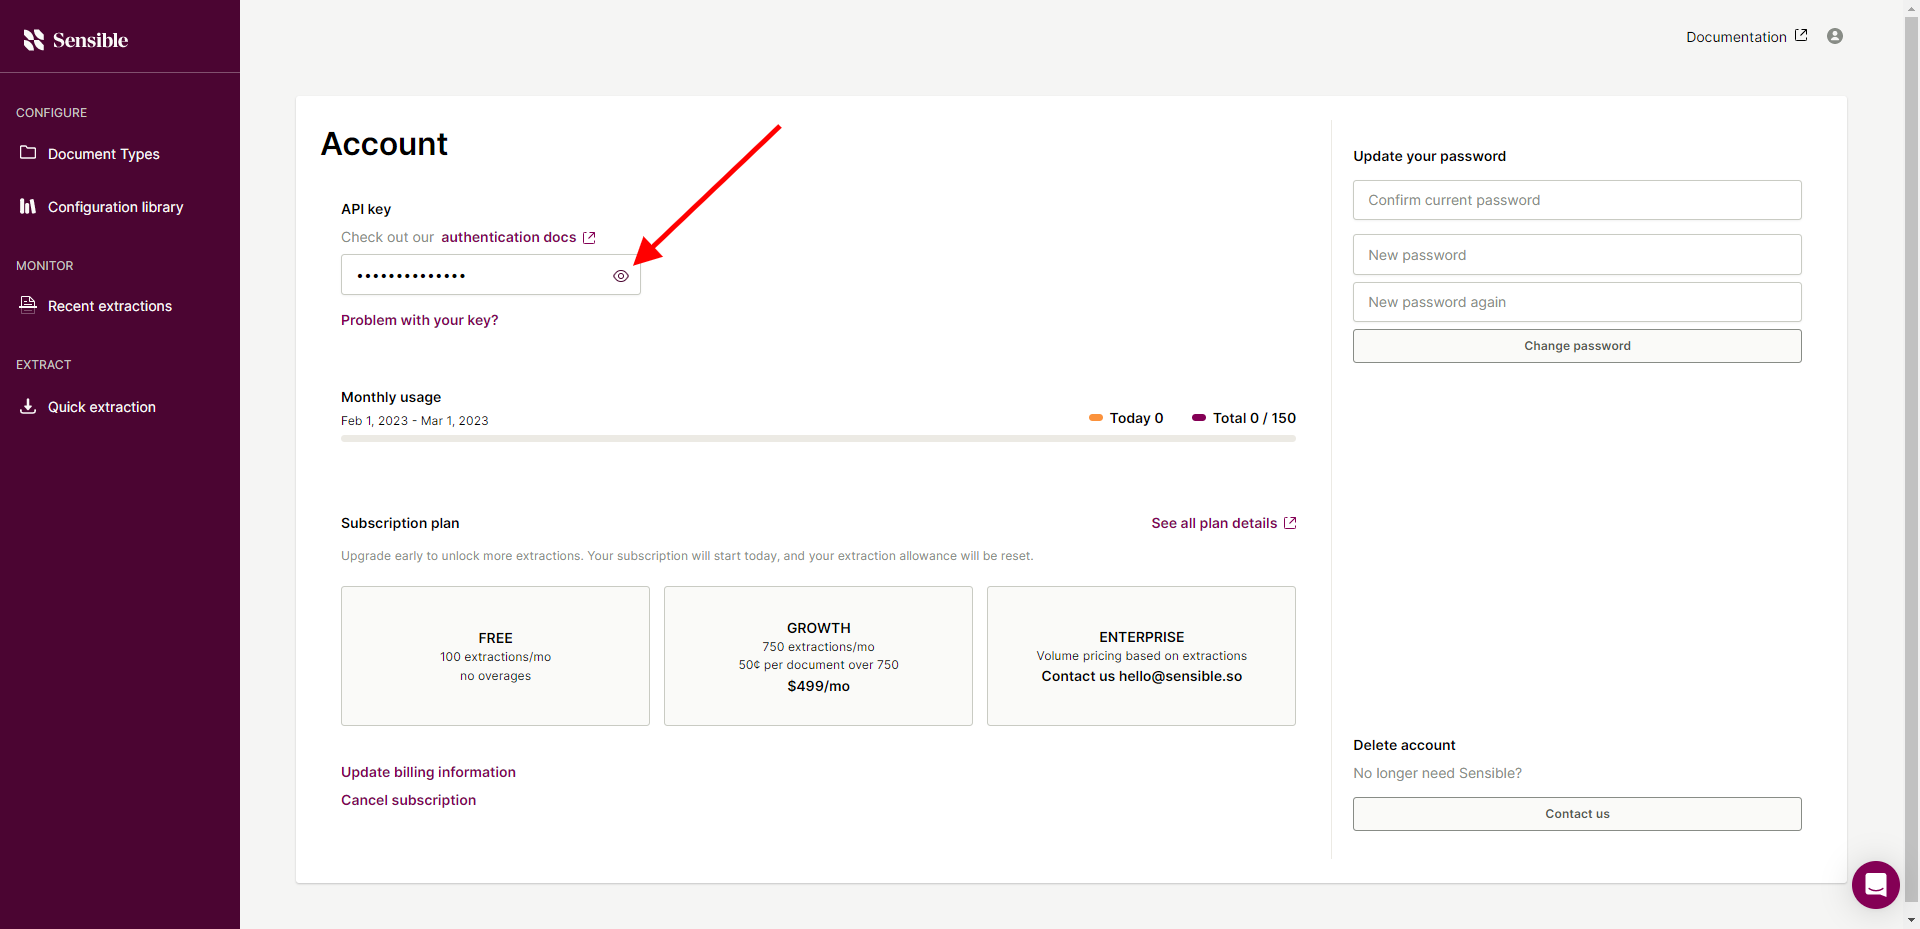Click 'Problem with your key?' link
1920x929 pixels.
pyautogui.click(x=419, y=320)
